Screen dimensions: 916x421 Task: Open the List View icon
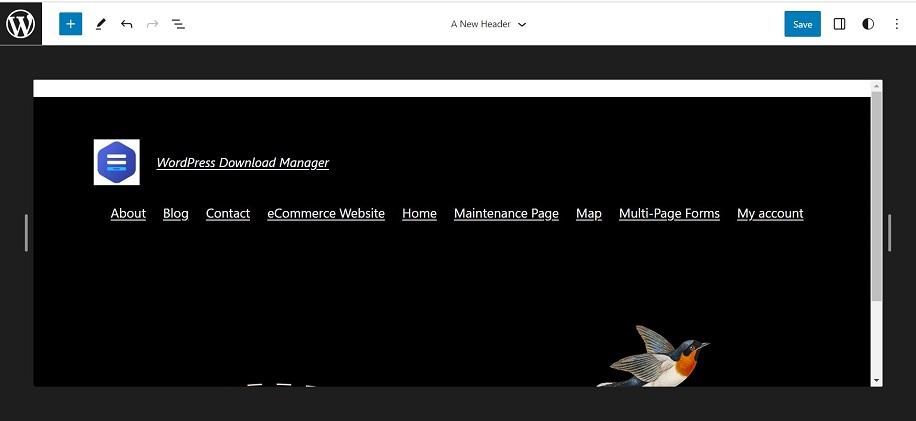pyautogui.click(x=178, y=24)
